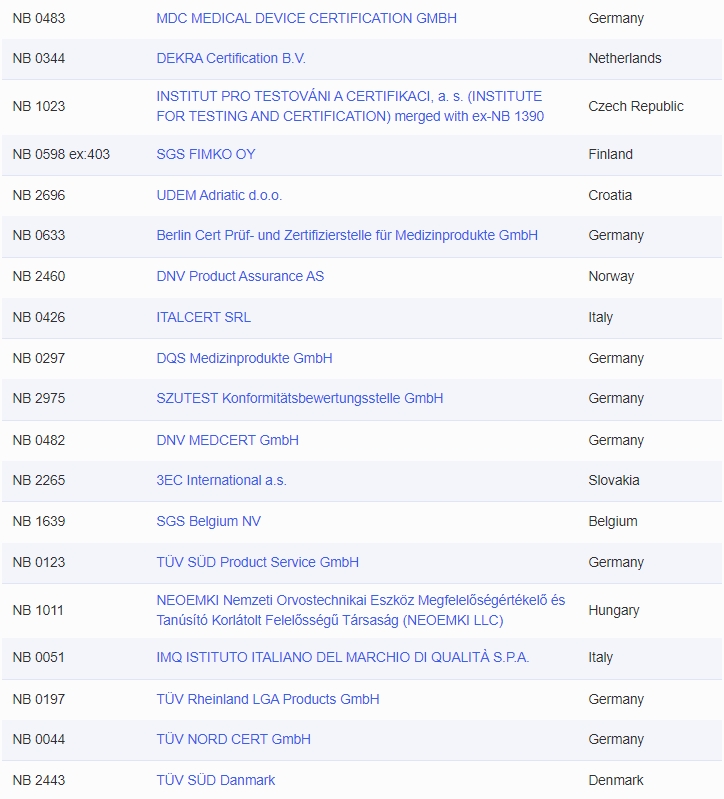724x799 pixels.
Task: Click the DEKRA Certification B.V. link
Action: coord(231,58)
